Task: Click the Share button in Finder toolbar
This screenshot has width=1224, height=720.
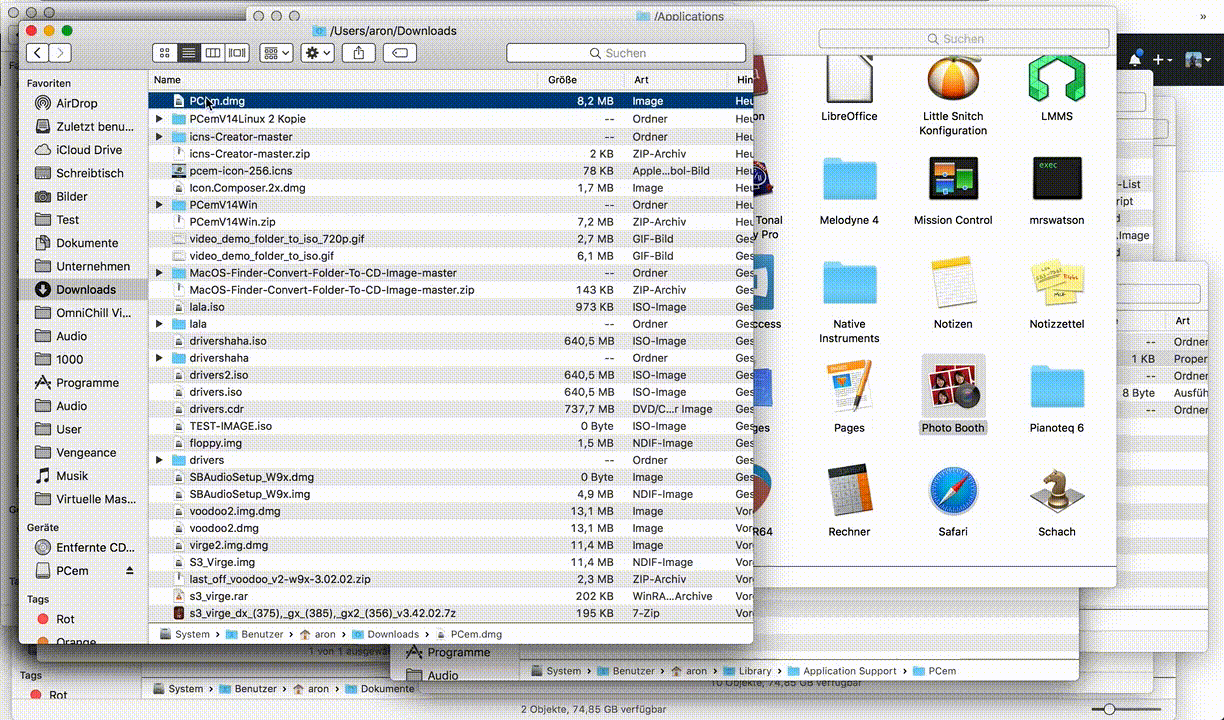Action: 359,53
